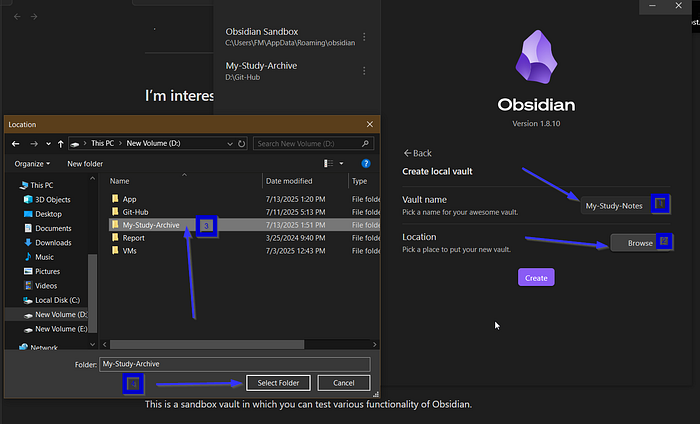This screenshot has height=424, width=700.
Task: Click the drive icon in address bar
Action: tap(75, 144)
